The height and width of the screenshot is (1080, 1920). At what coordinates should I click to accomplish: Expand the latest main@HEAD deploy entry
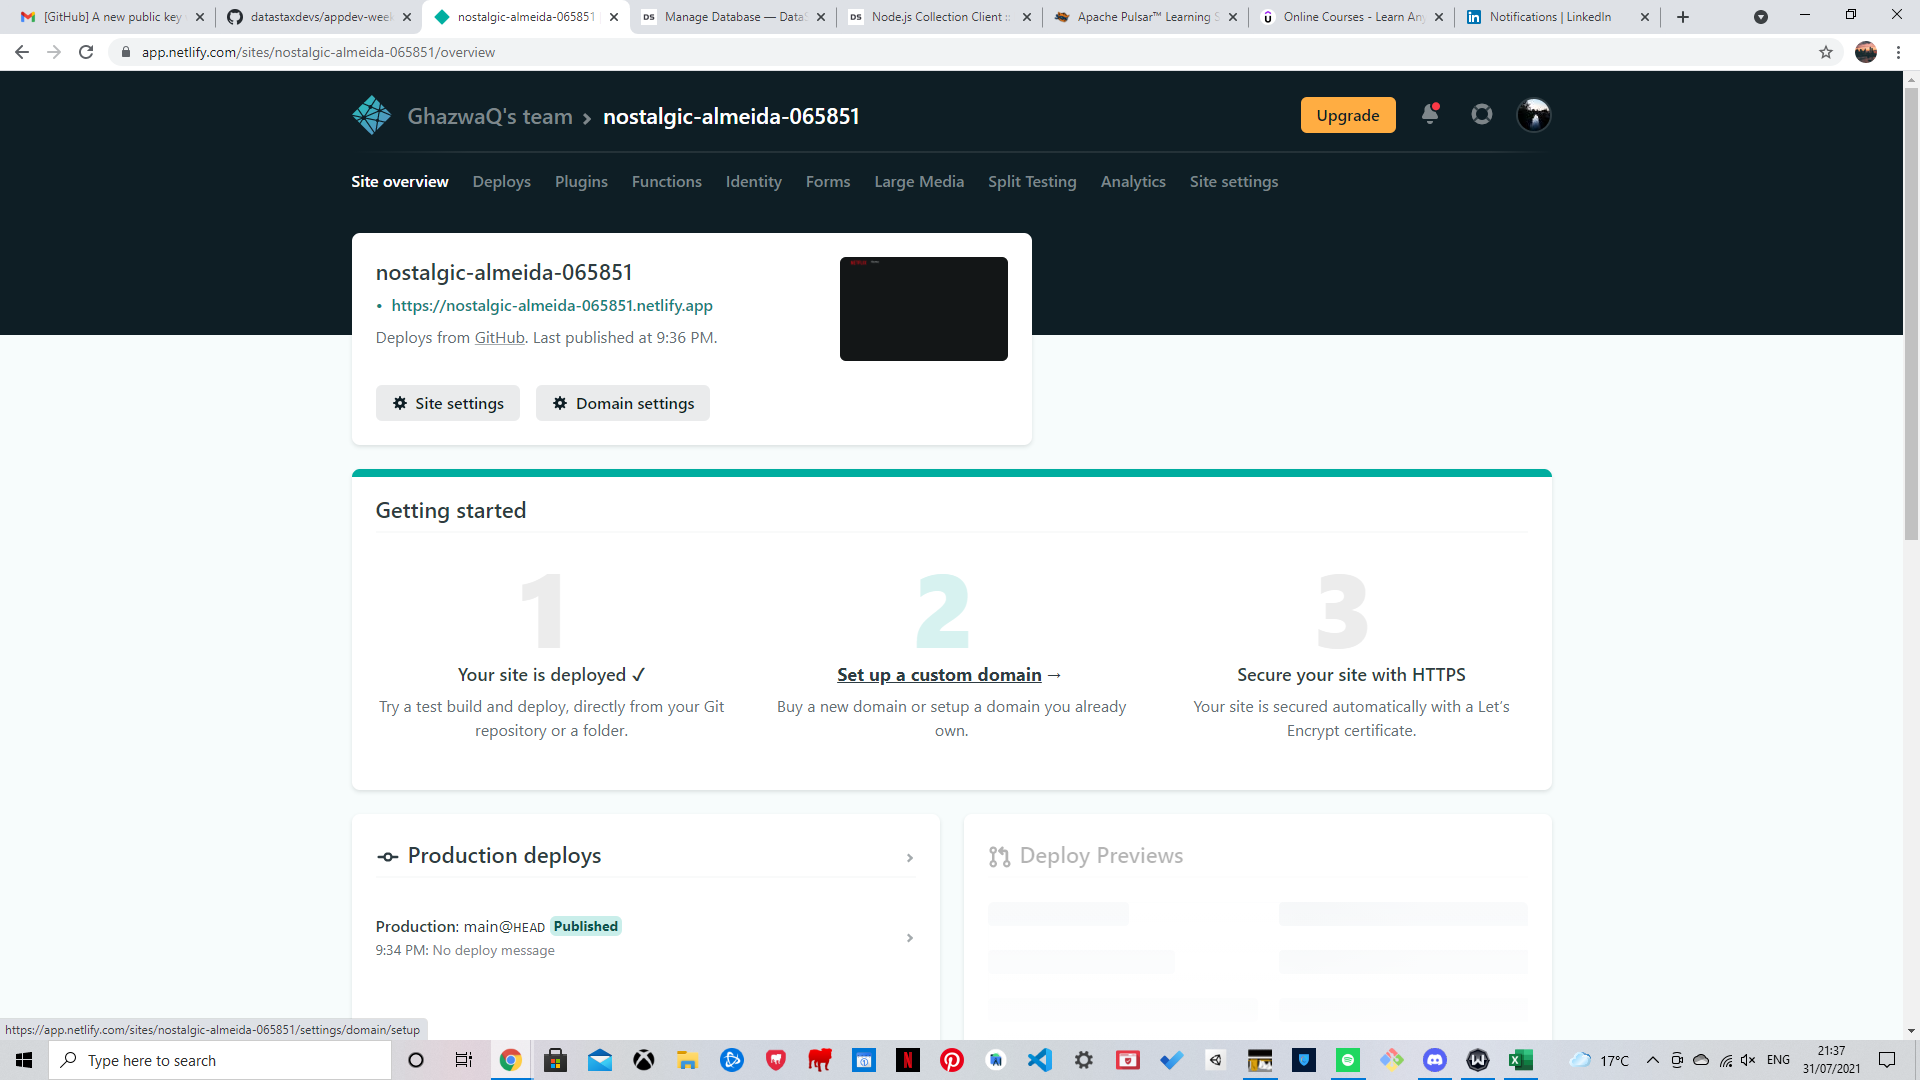click(910, 938)
